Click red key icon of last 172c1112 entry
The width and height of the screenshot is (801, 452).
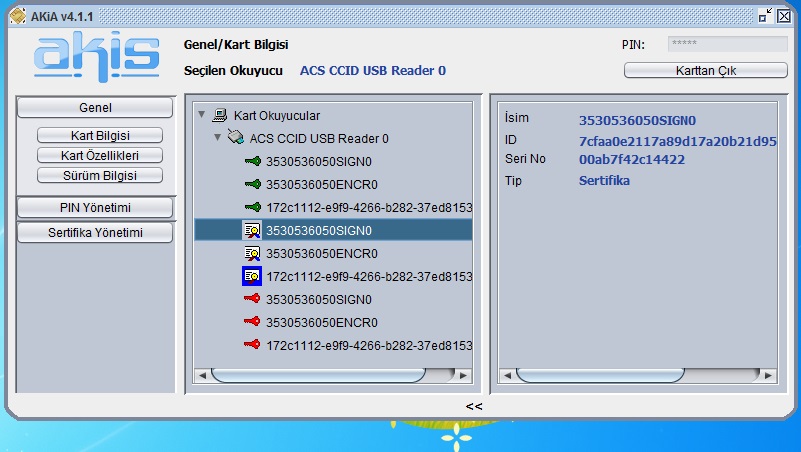pyautogui.click(x=252, y=345)
